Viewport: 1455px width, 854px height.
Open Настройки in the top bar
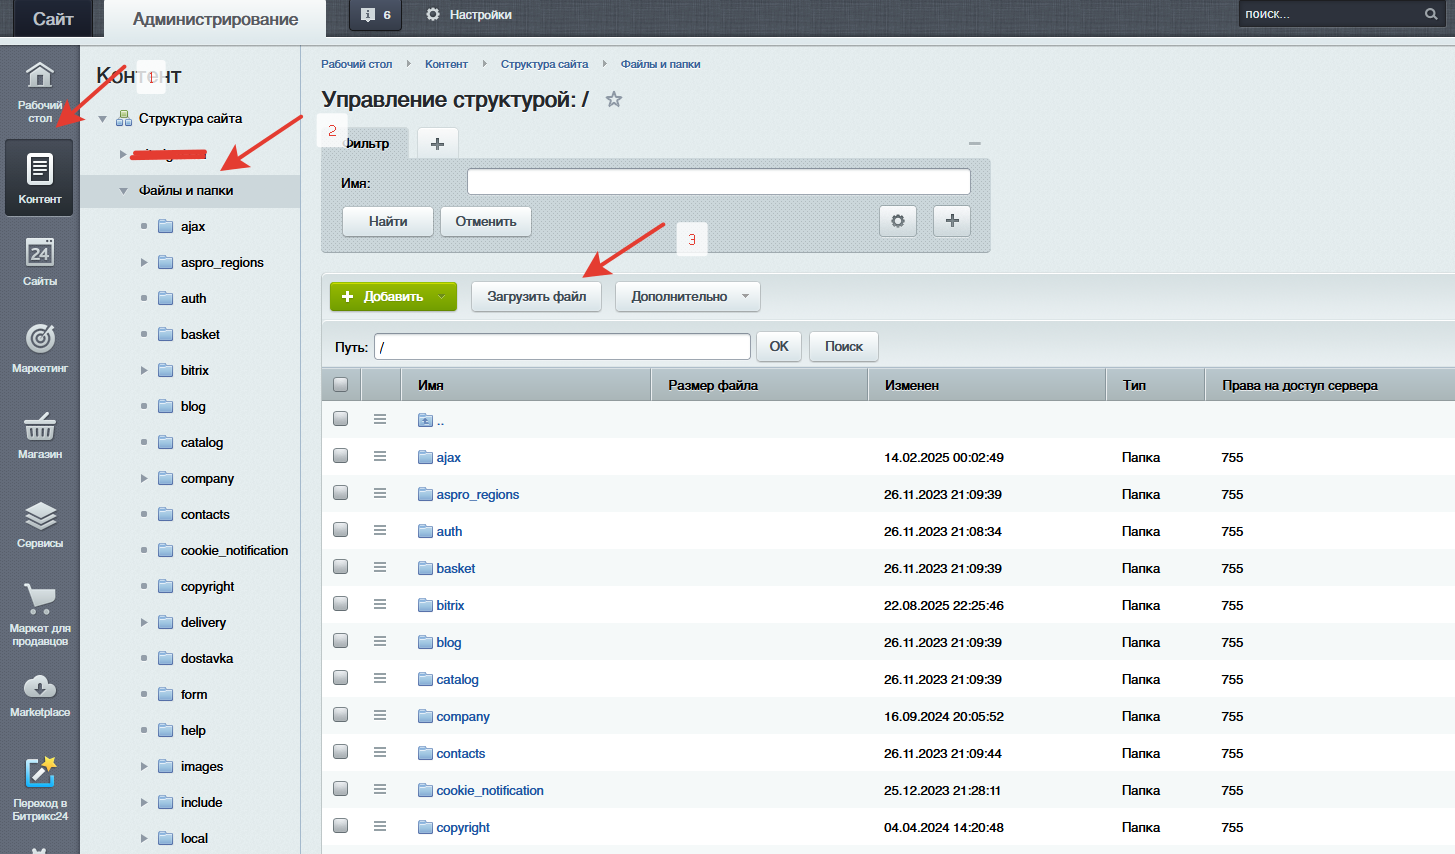pos(469,15)
